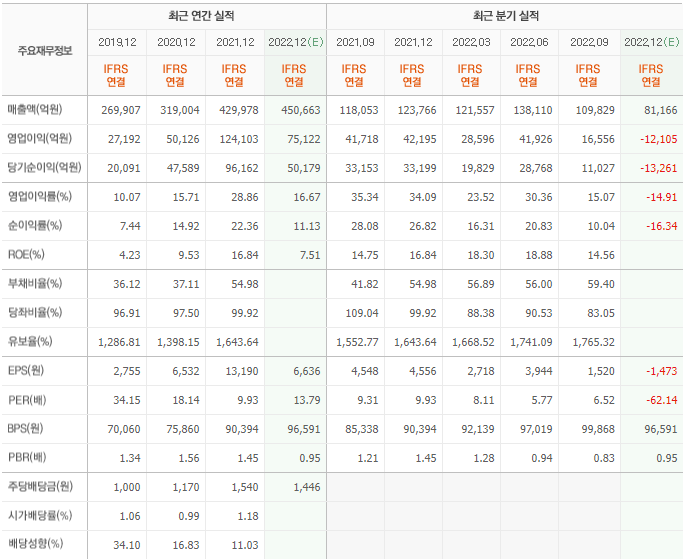Click negative operating margin -14.91
This screenshot has width=688, height=559.
click(662, 197)
